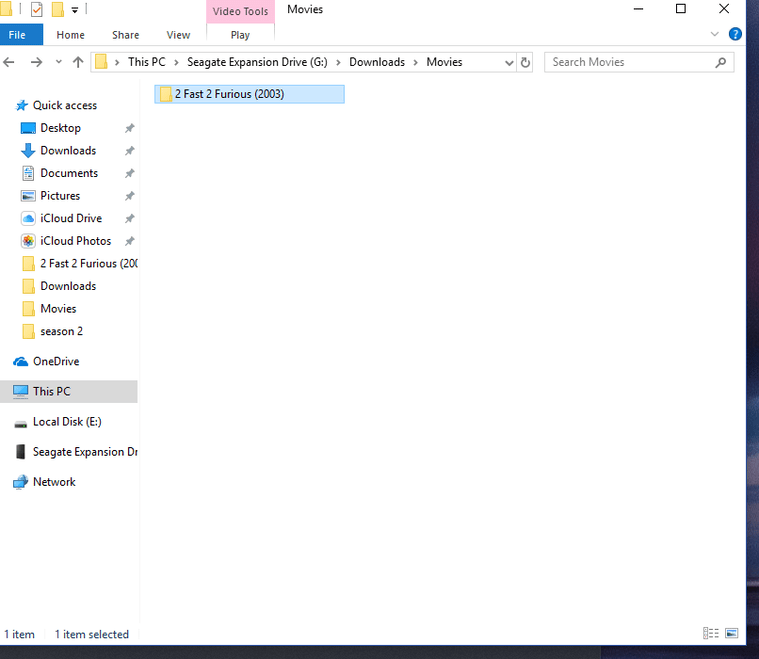
Task: Switch to Details view in status bar
Action: tap(711, 633)
